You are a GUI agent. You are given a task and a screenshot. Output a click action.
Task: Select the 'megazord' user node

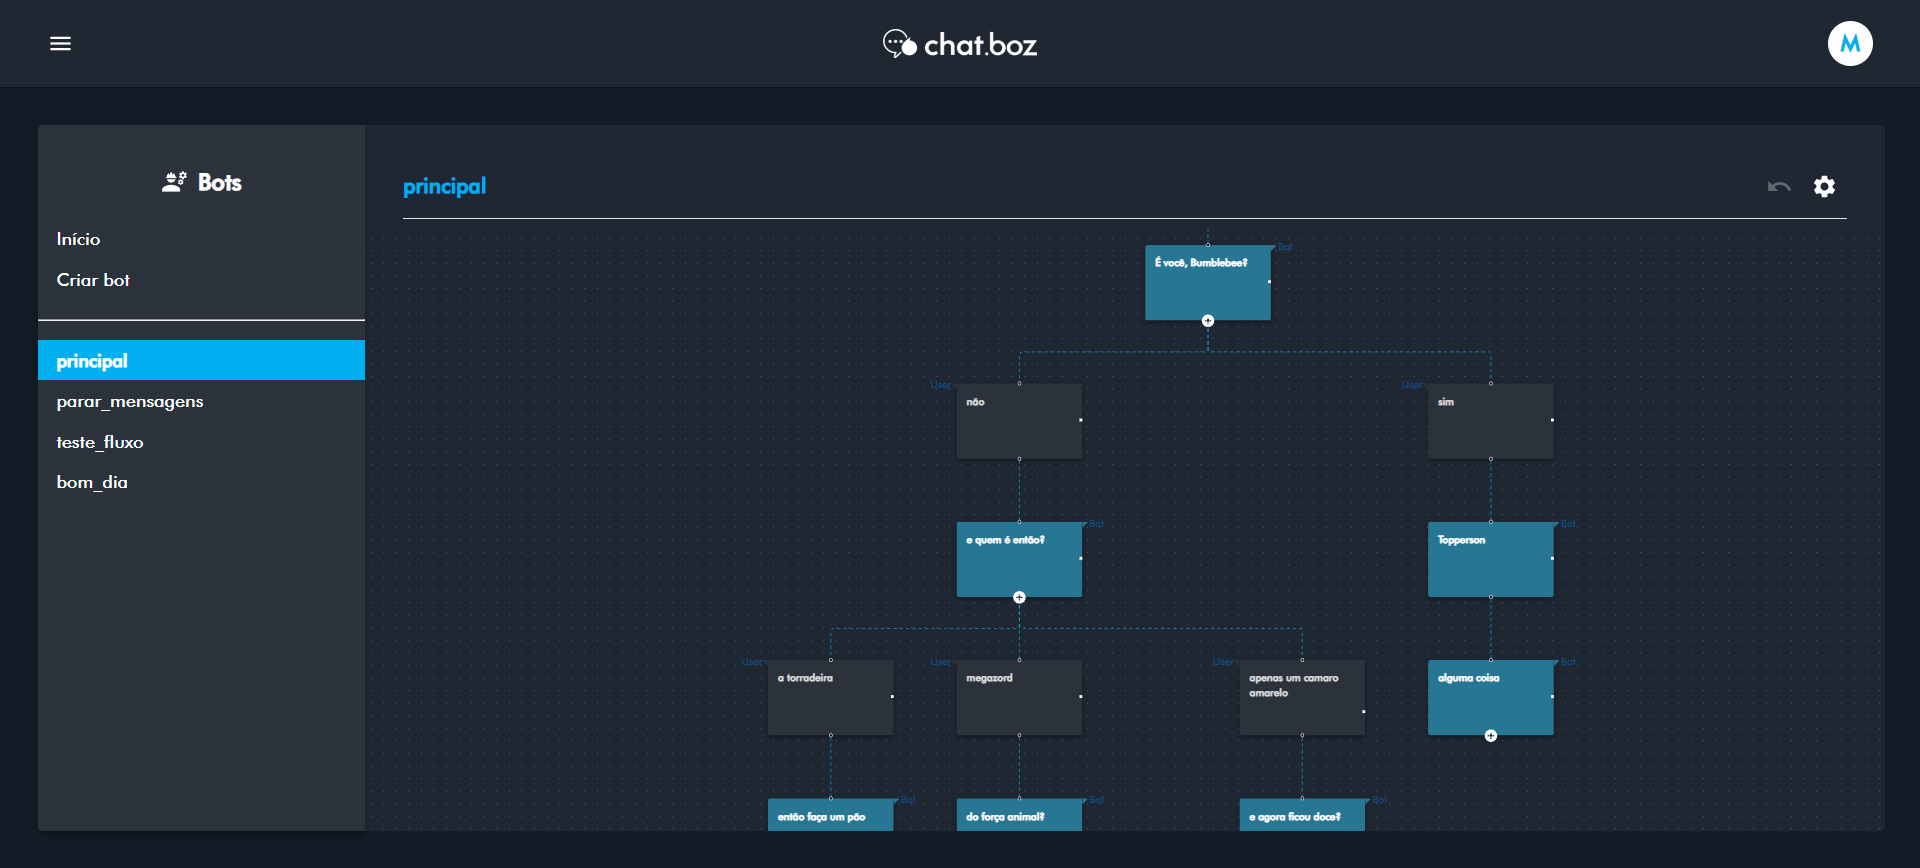1018,697
